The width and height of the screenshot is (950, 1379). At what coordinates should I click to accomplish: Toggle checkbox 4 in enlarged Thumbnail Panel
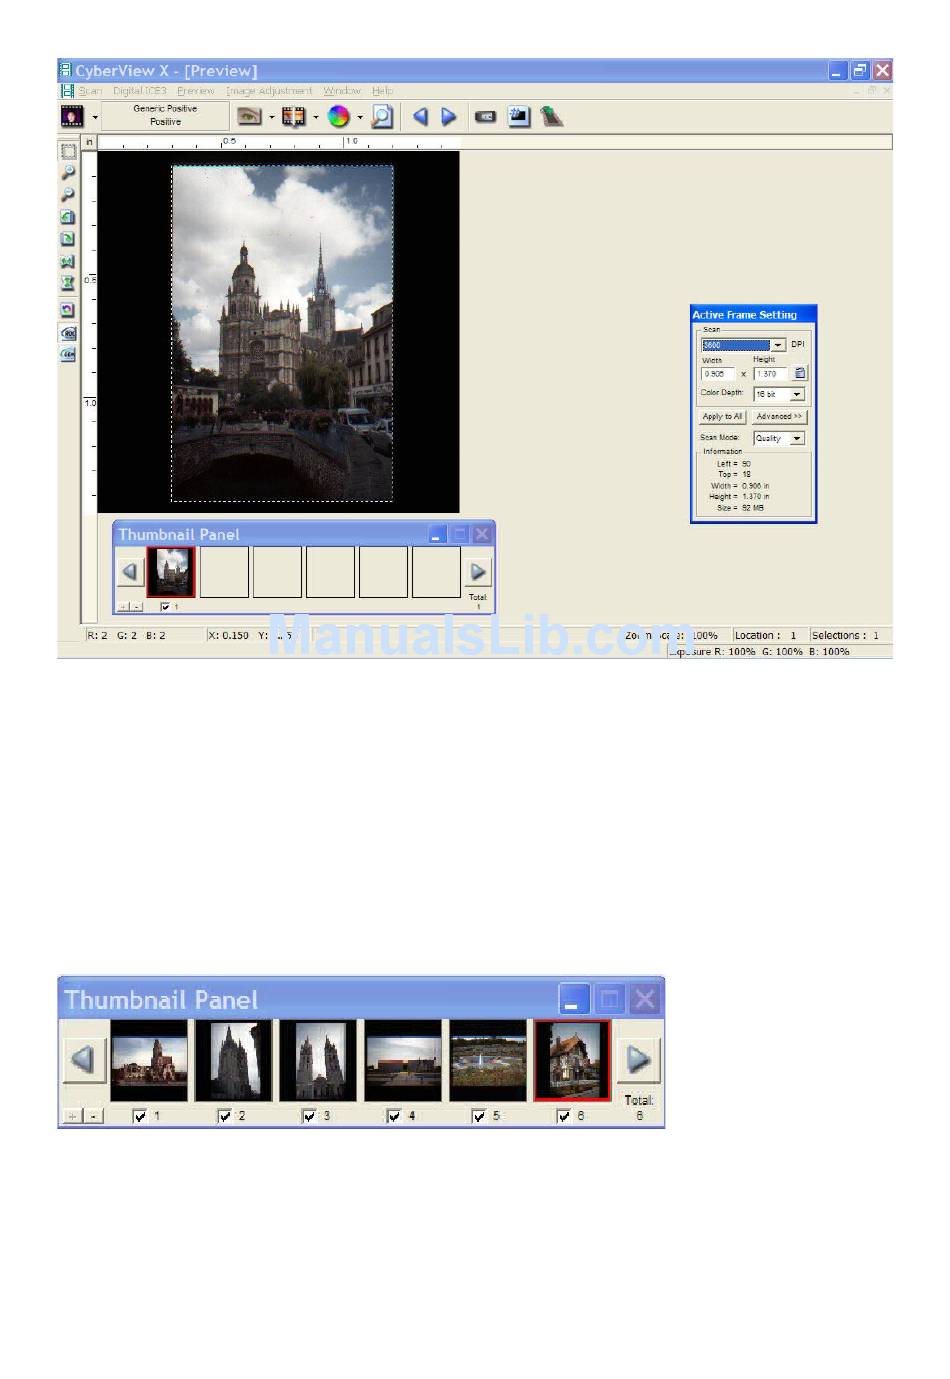[394, 1116]
